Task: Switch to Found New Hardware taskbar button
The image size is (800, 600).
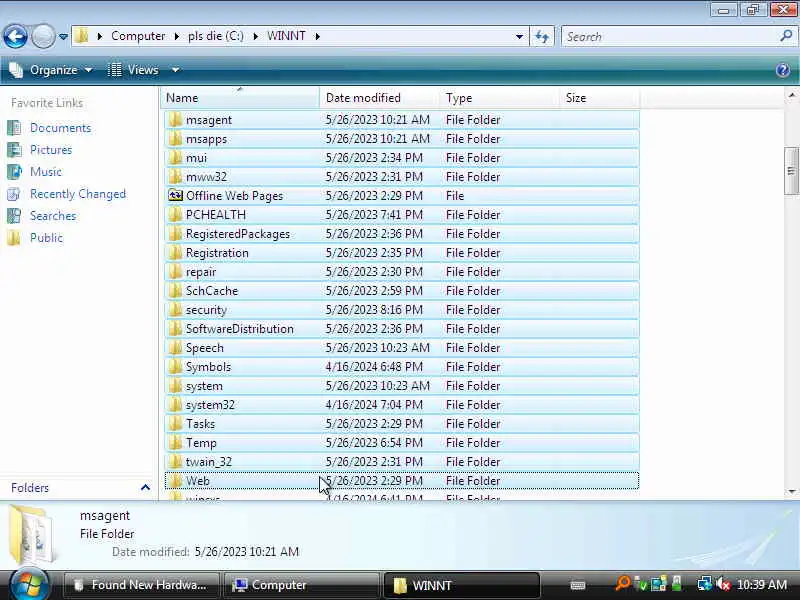Action: point(141,585)
